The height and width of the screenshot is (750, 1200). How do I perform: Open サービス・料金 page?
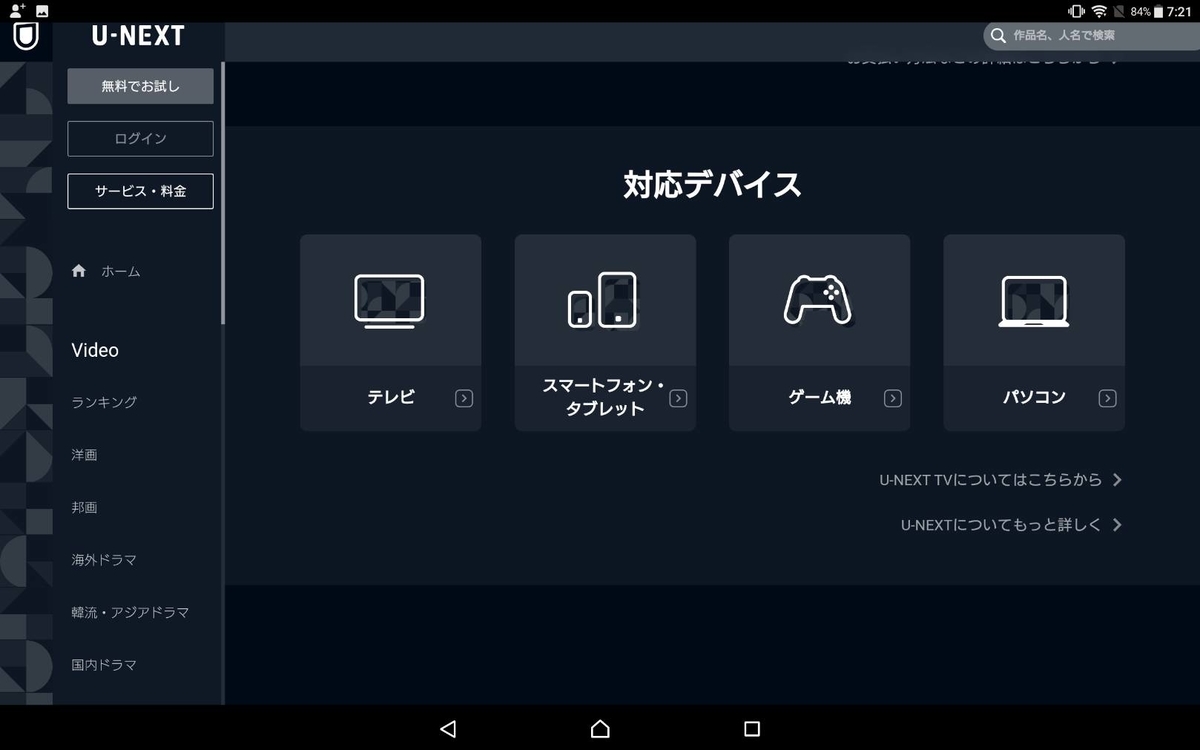click(140, 191)
